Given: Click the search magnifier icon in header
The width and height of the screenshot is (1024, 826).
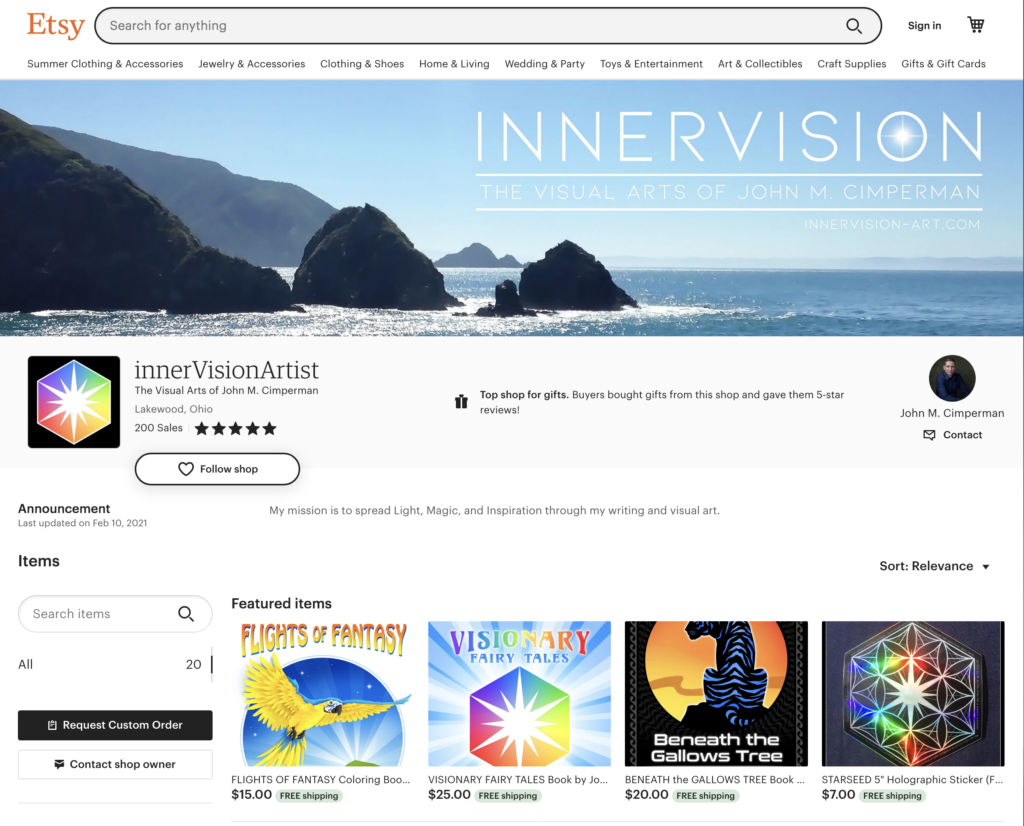Looking at the screenshot, I should coord(854,25).
